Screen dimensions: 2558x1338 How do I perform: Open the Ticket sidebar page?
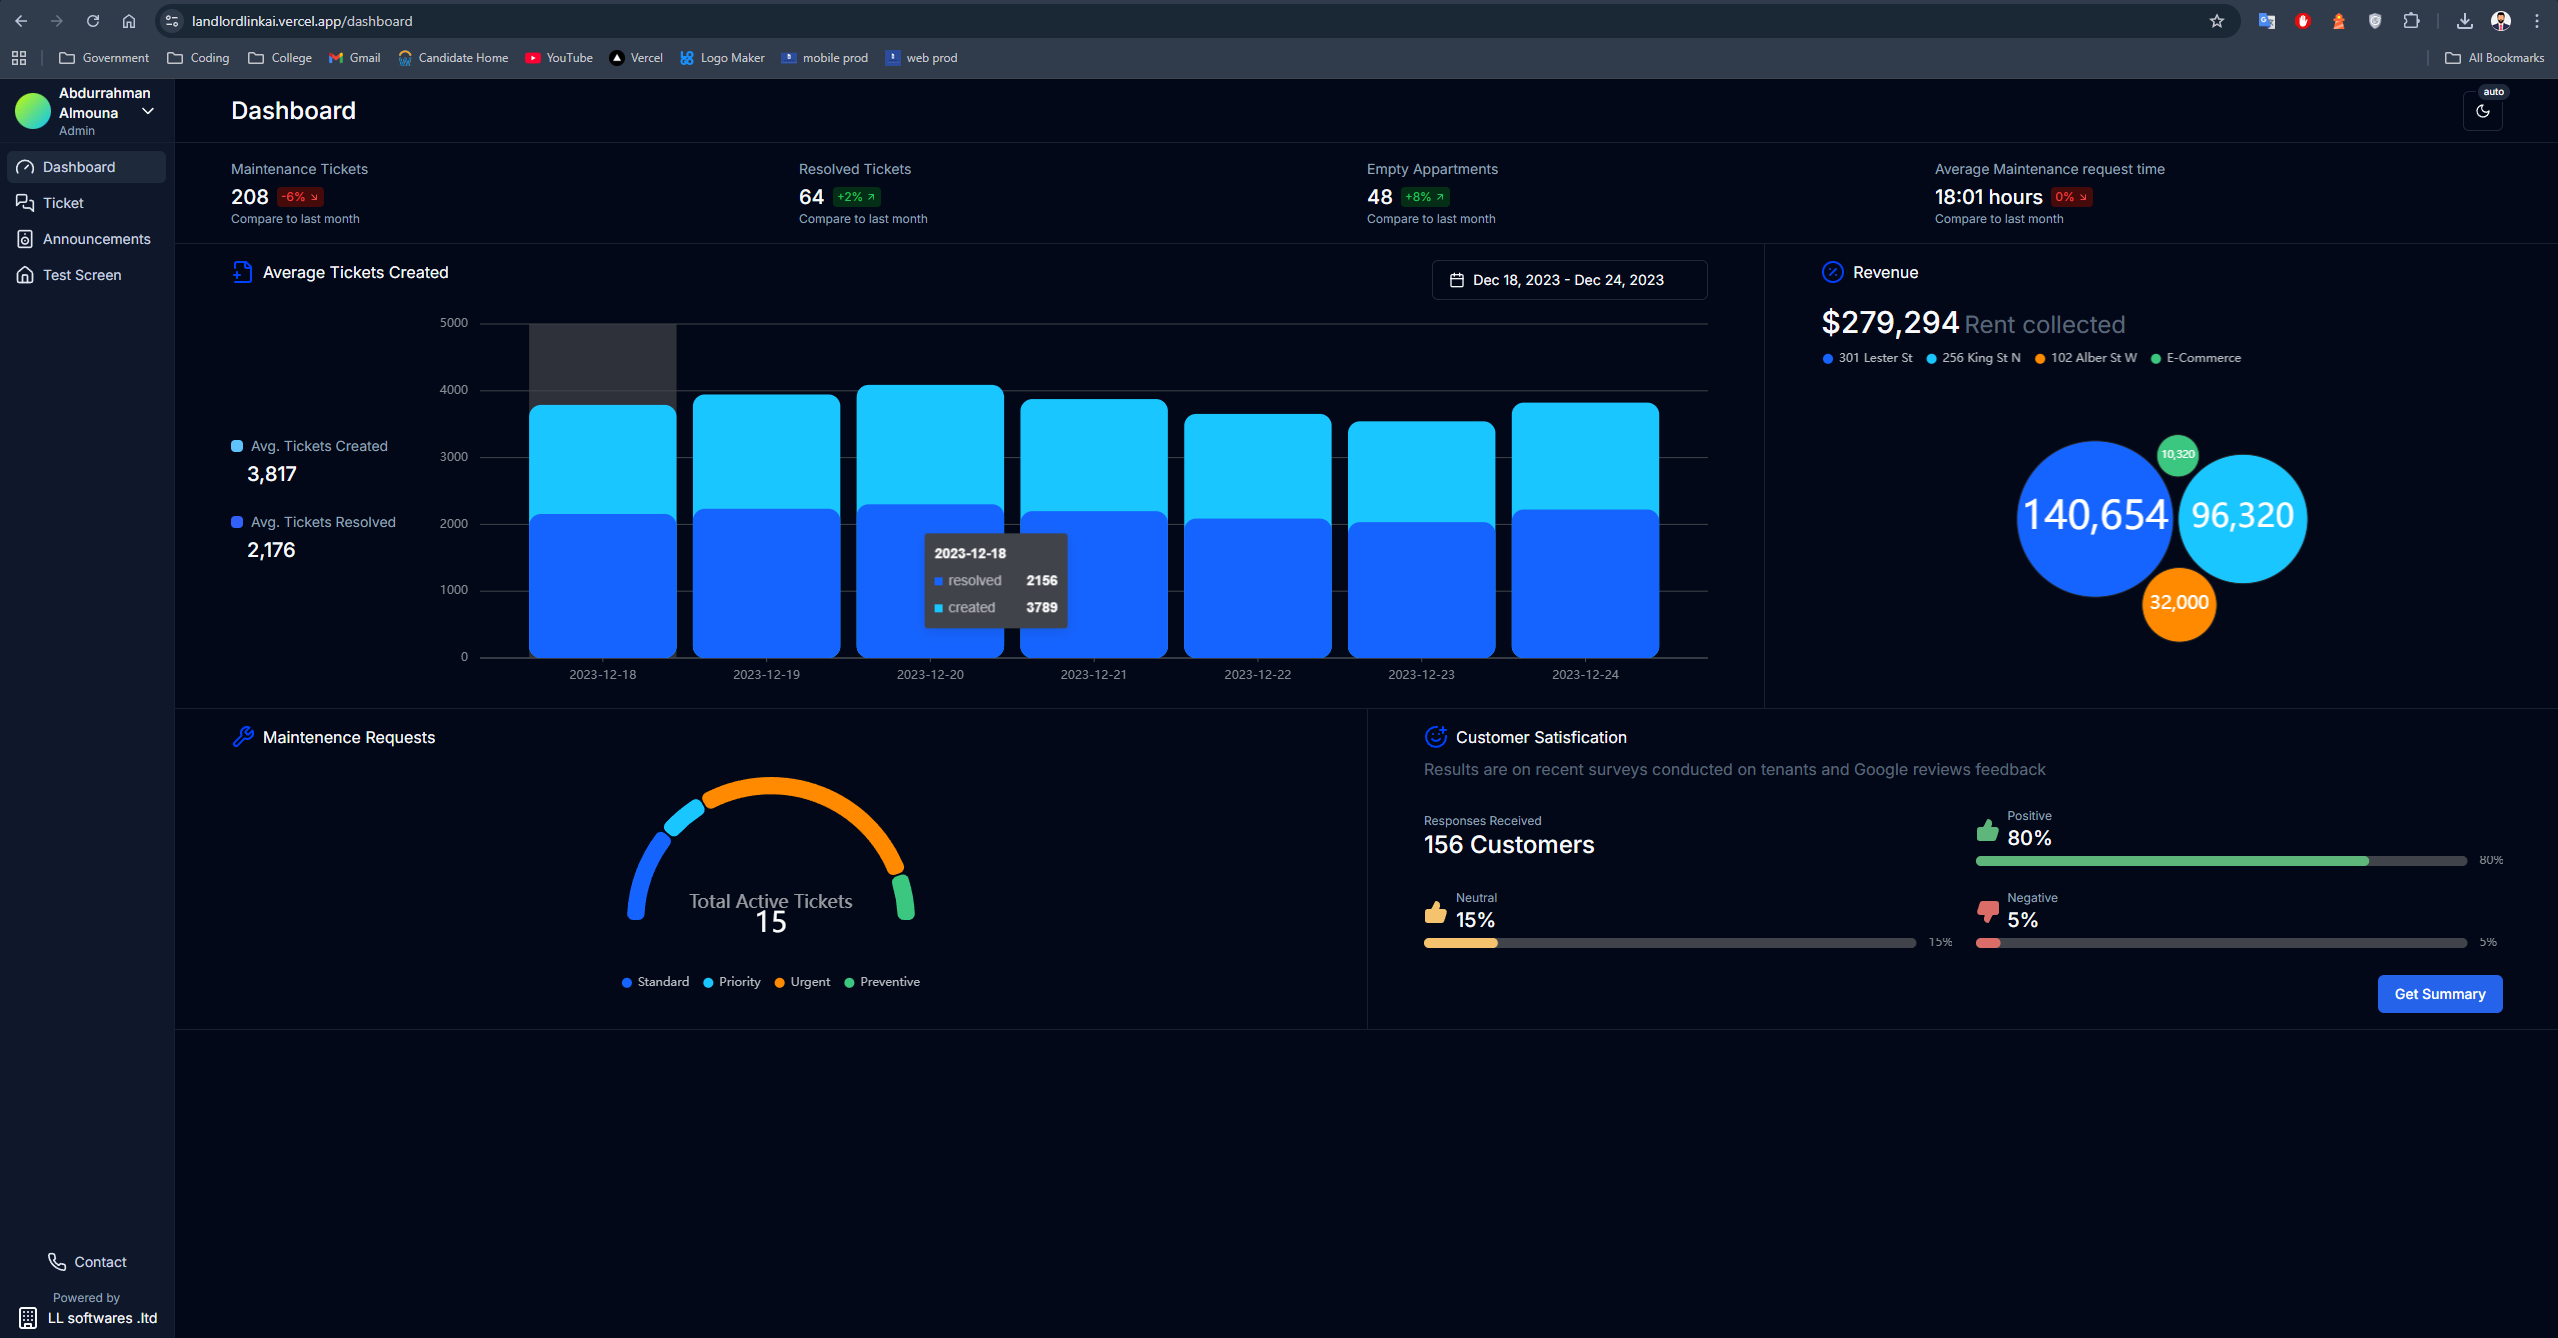click(x=63, y=203)
